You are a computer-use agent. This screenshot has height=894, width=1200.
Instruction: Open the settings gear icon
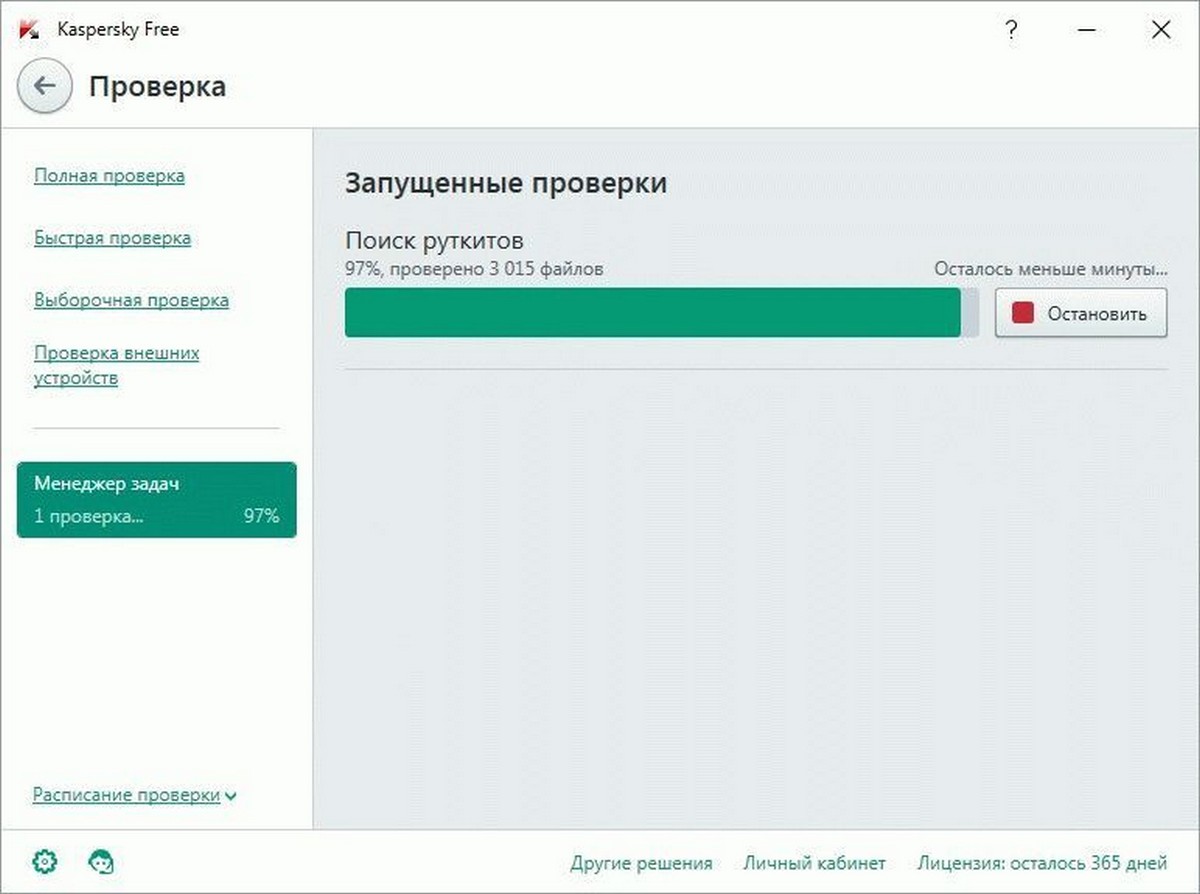point(45,861)
